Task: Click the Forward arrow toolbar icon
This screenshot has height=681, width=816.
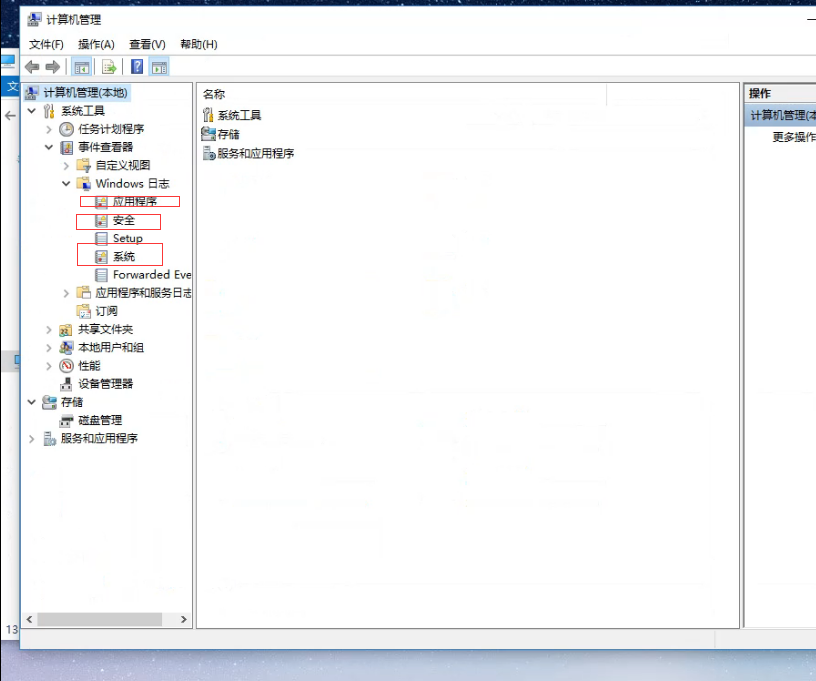Action: click(53, 67)
